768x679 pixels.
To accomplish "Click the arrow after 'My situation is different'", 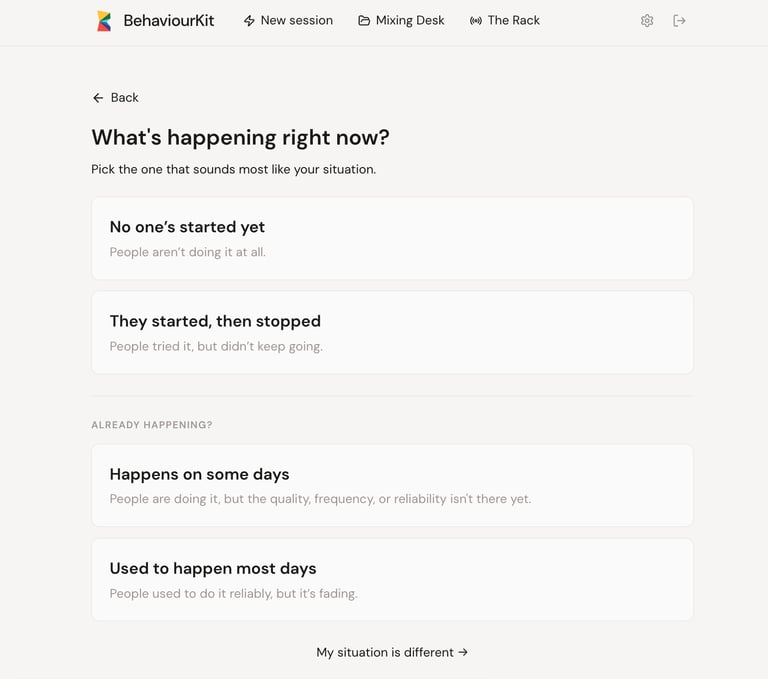I will (x=463, y=652).
